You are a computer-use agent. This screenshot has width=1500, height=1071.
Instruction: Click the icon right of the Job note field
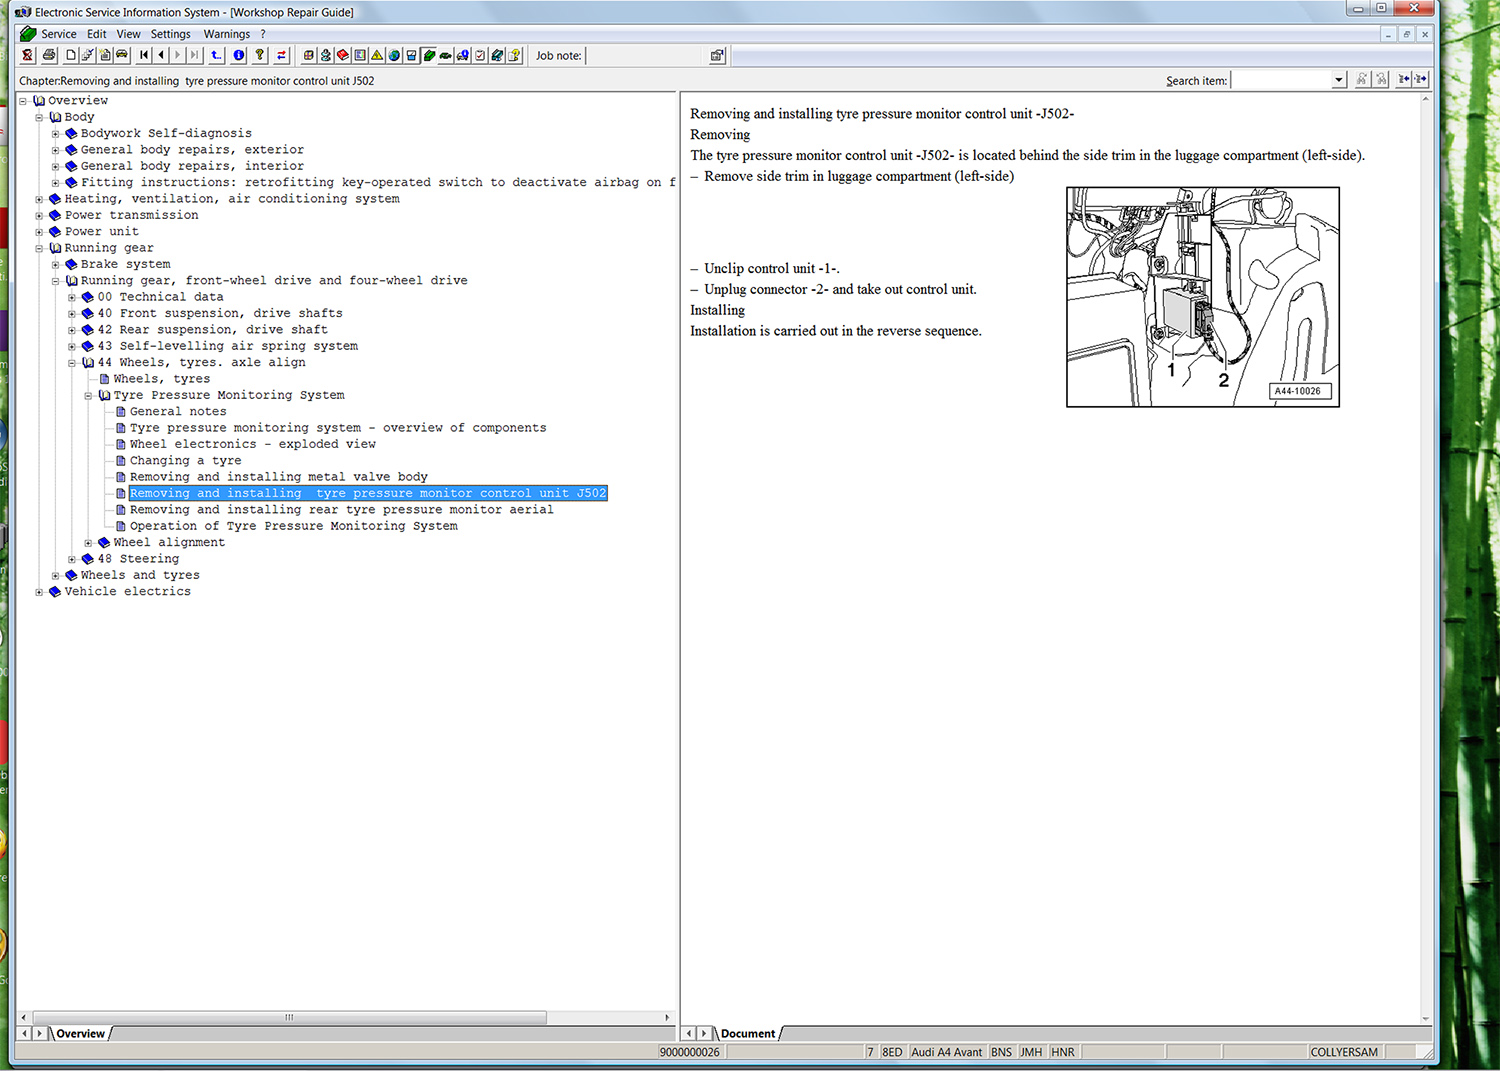717,55
